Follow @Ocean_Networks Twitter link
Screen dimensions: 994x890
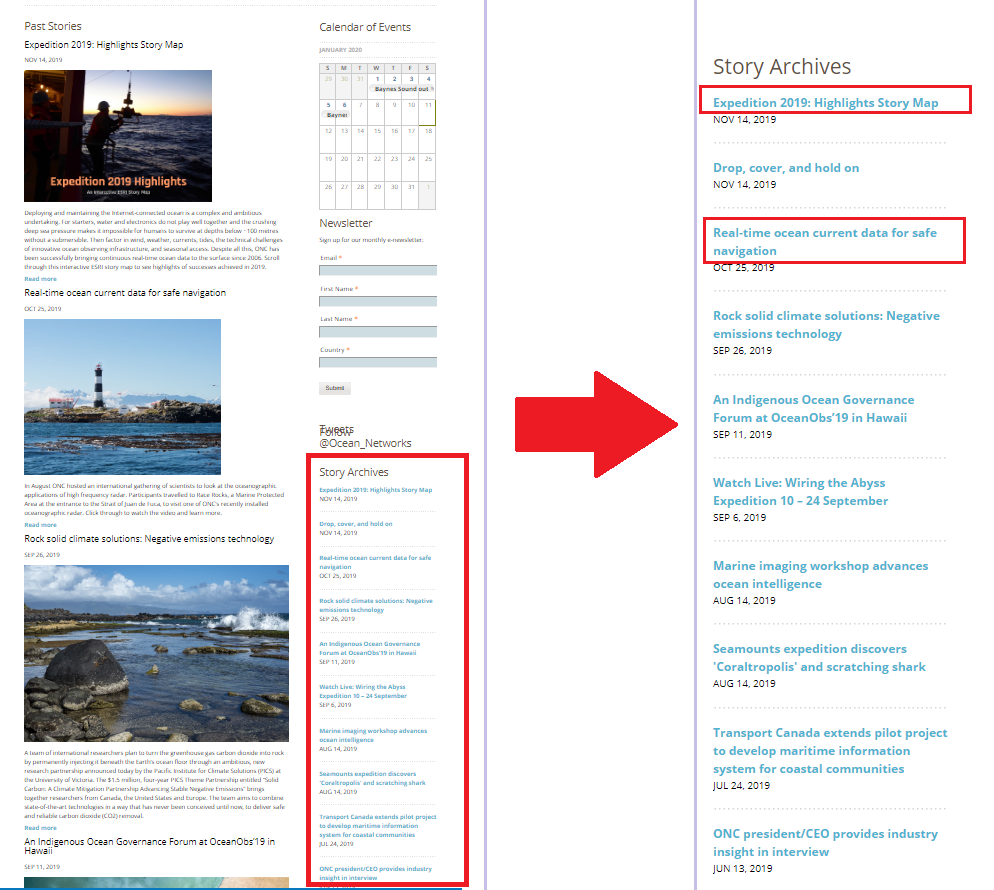tap(365, 443)
